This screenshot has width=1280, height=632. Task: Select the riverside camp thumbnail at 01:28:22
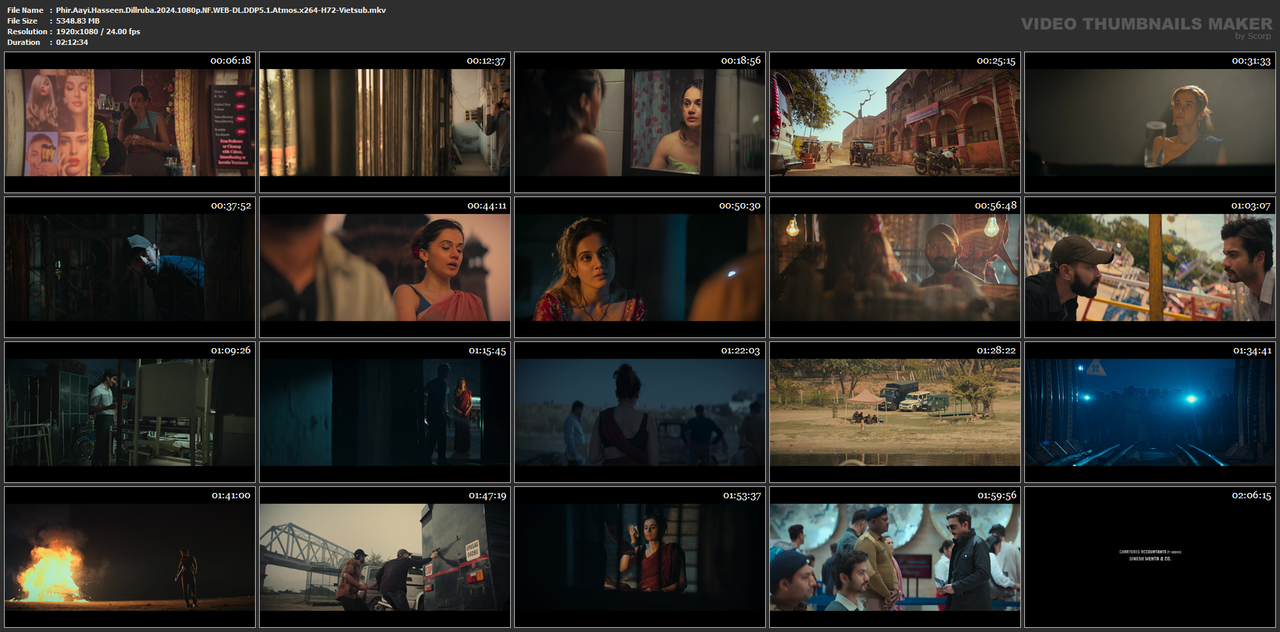(895, 412)
